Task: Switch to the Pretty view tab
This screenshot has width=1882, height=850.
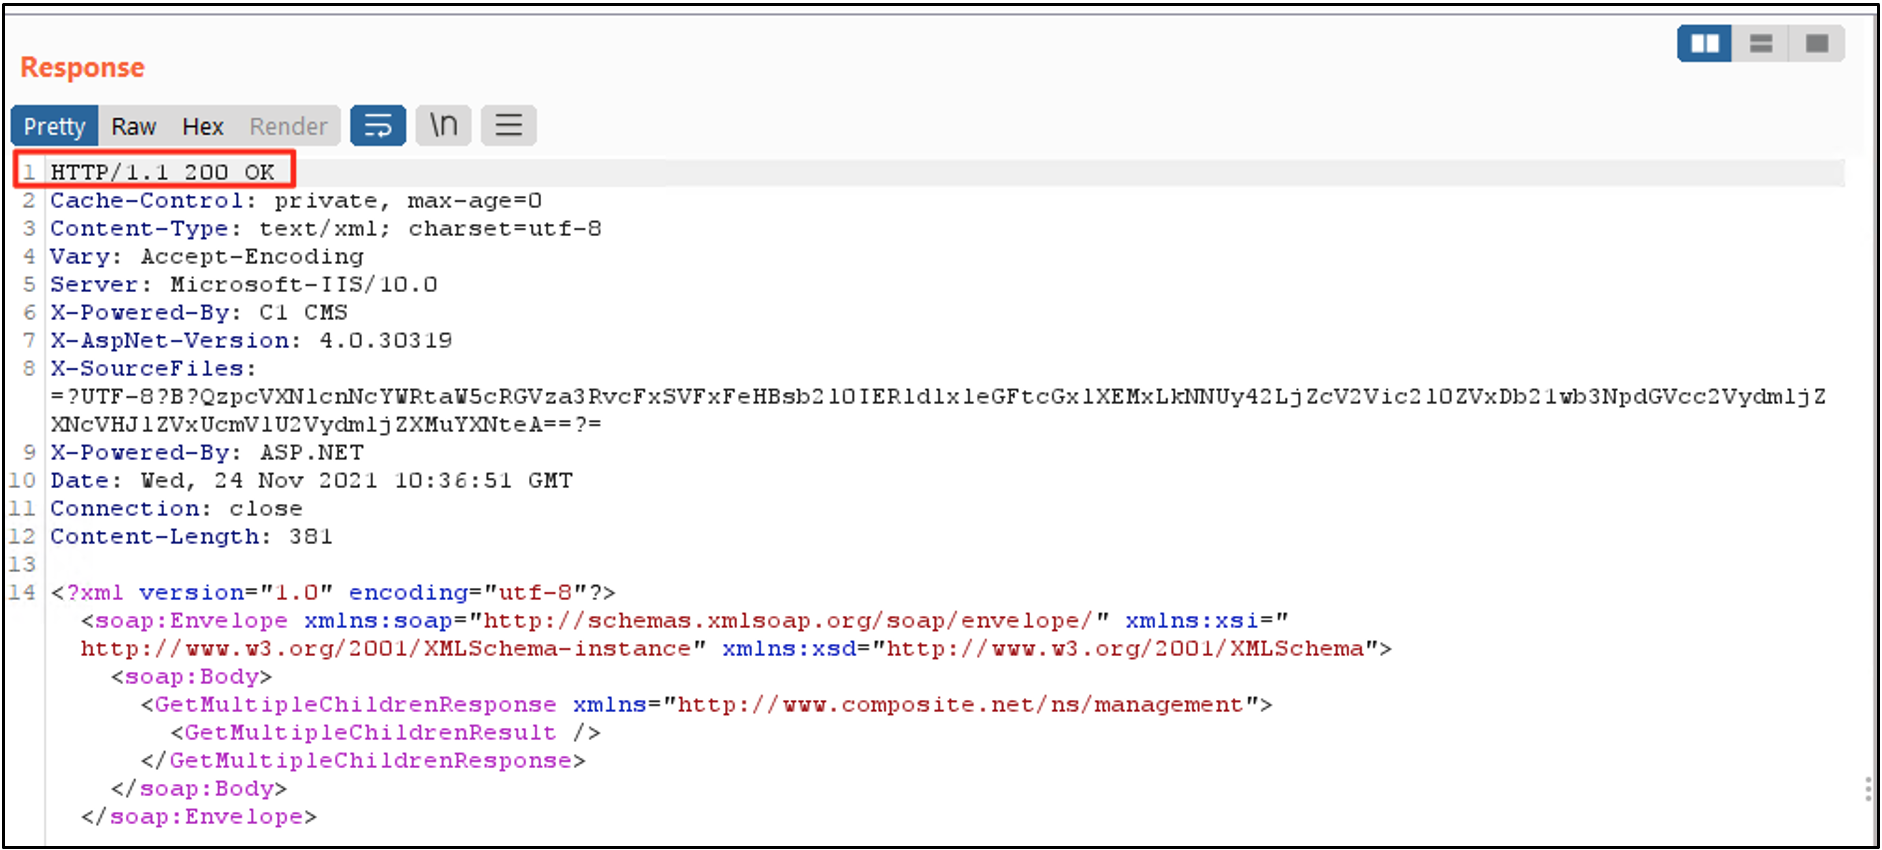Action: [54, 126]
